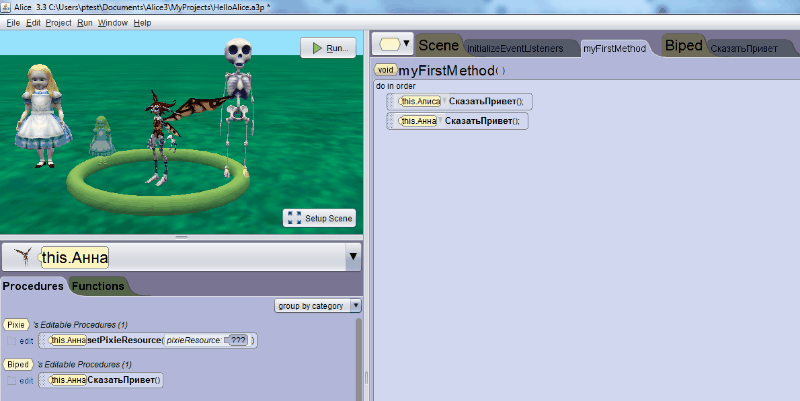Screen dimensions: 800x401
Task: Select the this.Анна СказатьПривет statement
Action: [457, 121]
